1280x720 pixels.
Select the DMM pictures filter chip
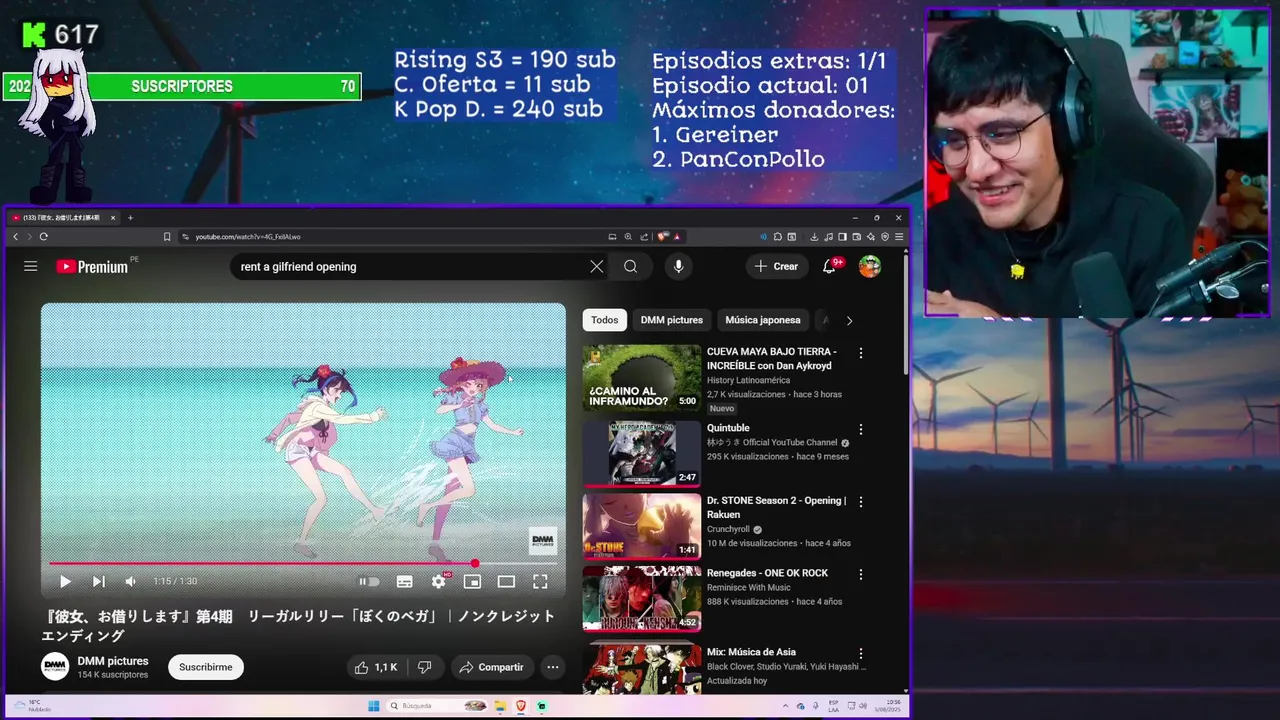pyautogui.click(x=672, y=320)
